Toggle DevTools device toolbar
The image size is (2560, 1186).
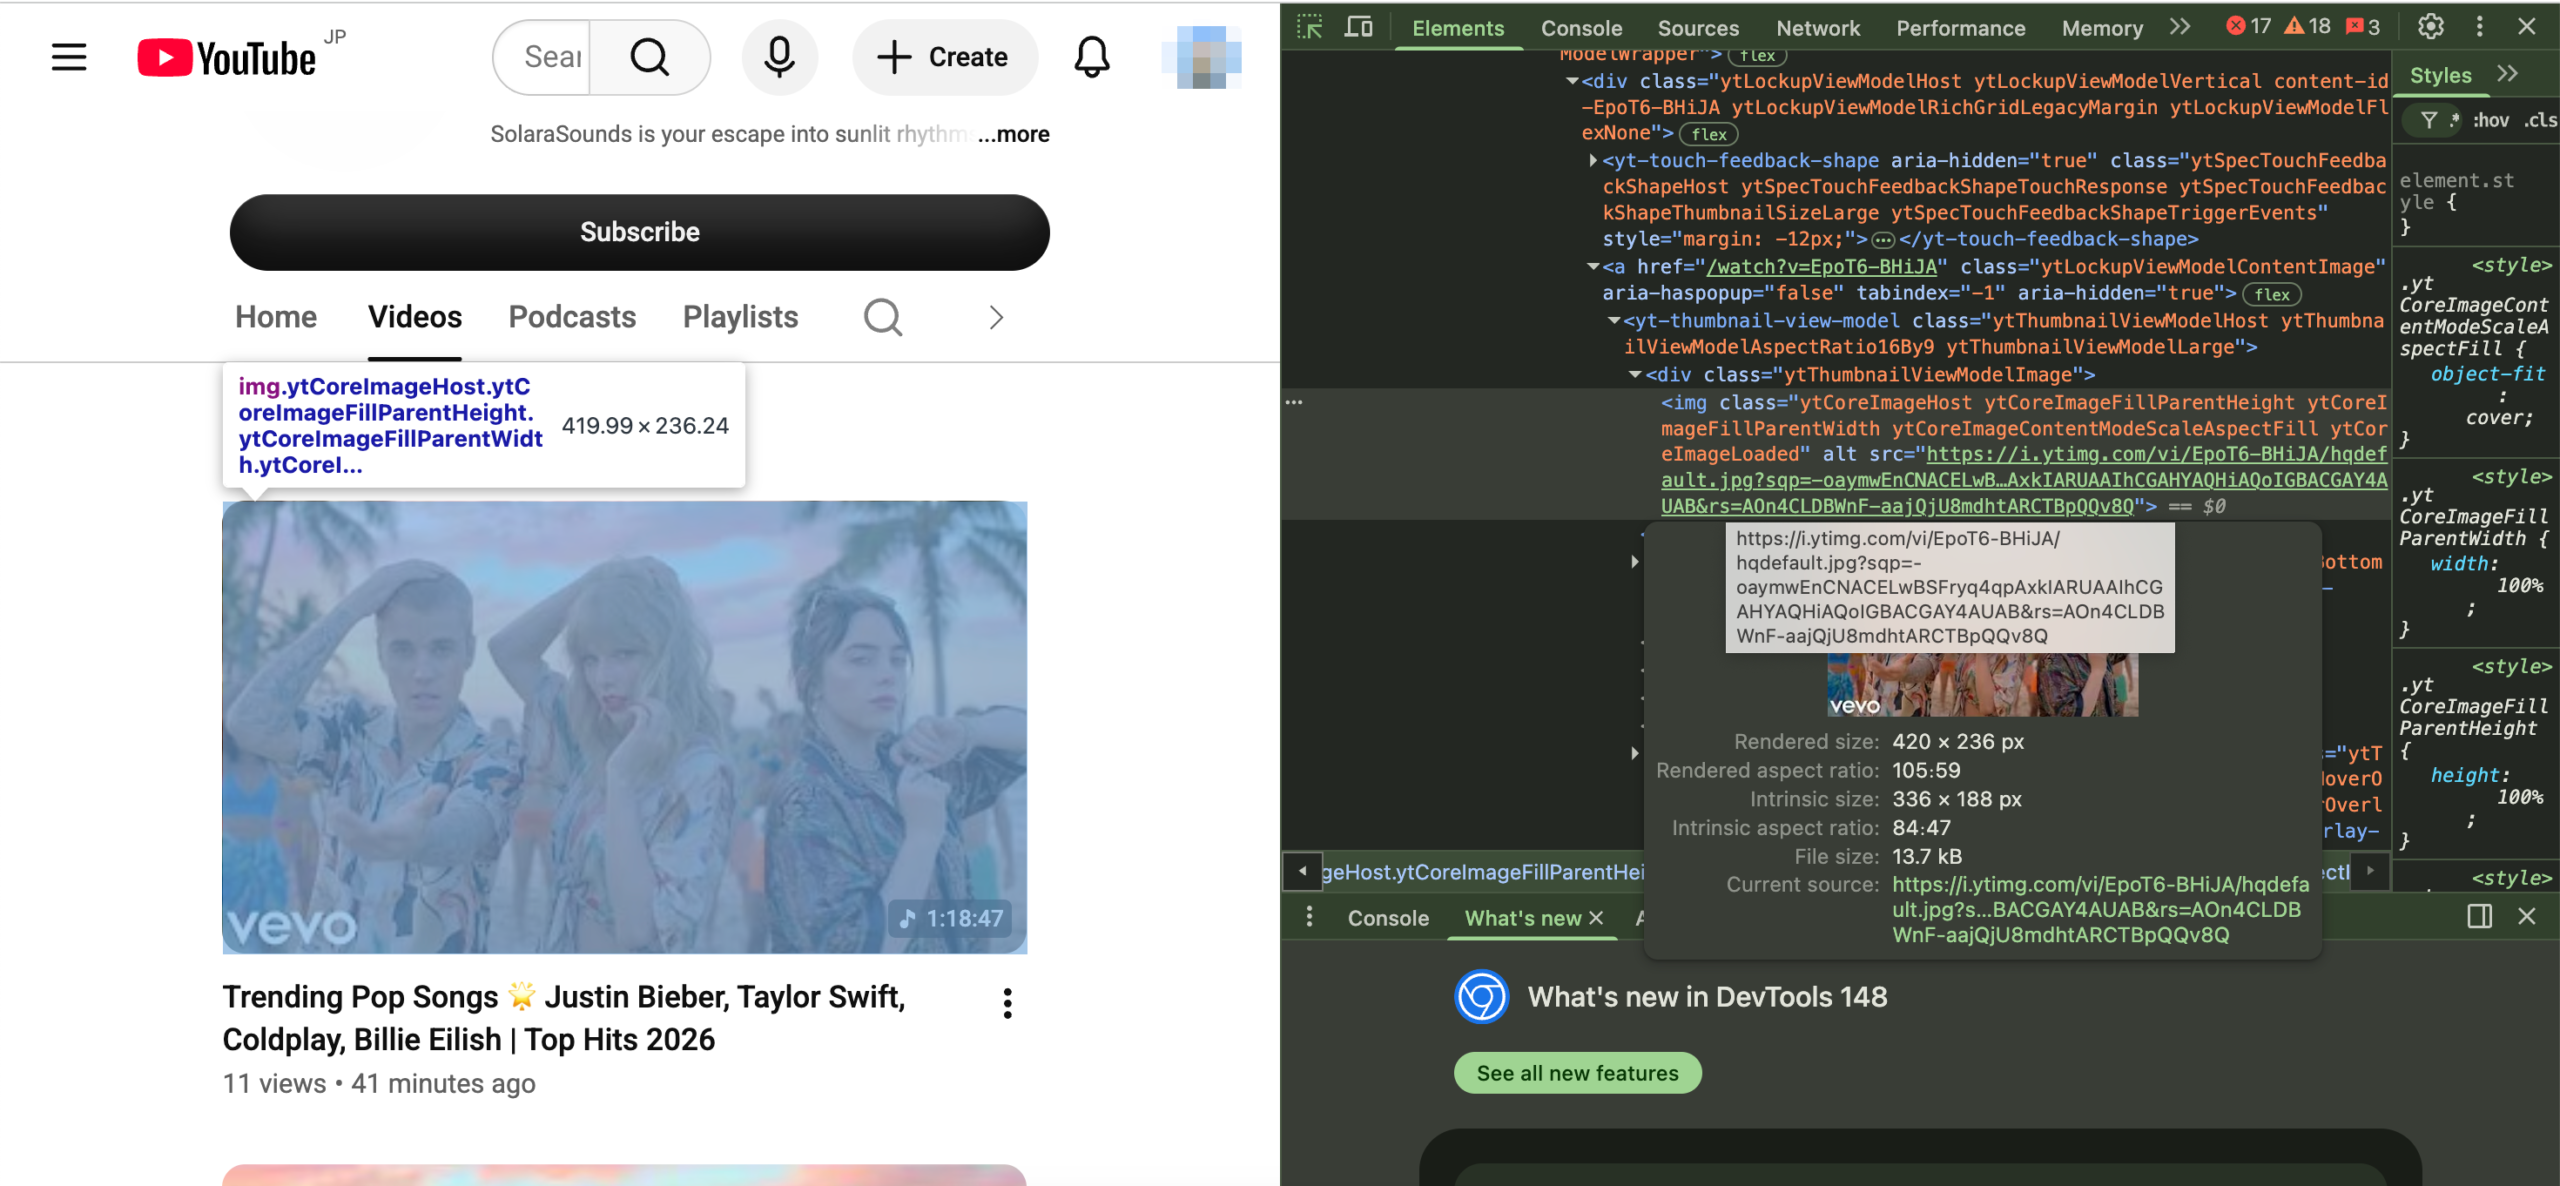coord(1358,27)
